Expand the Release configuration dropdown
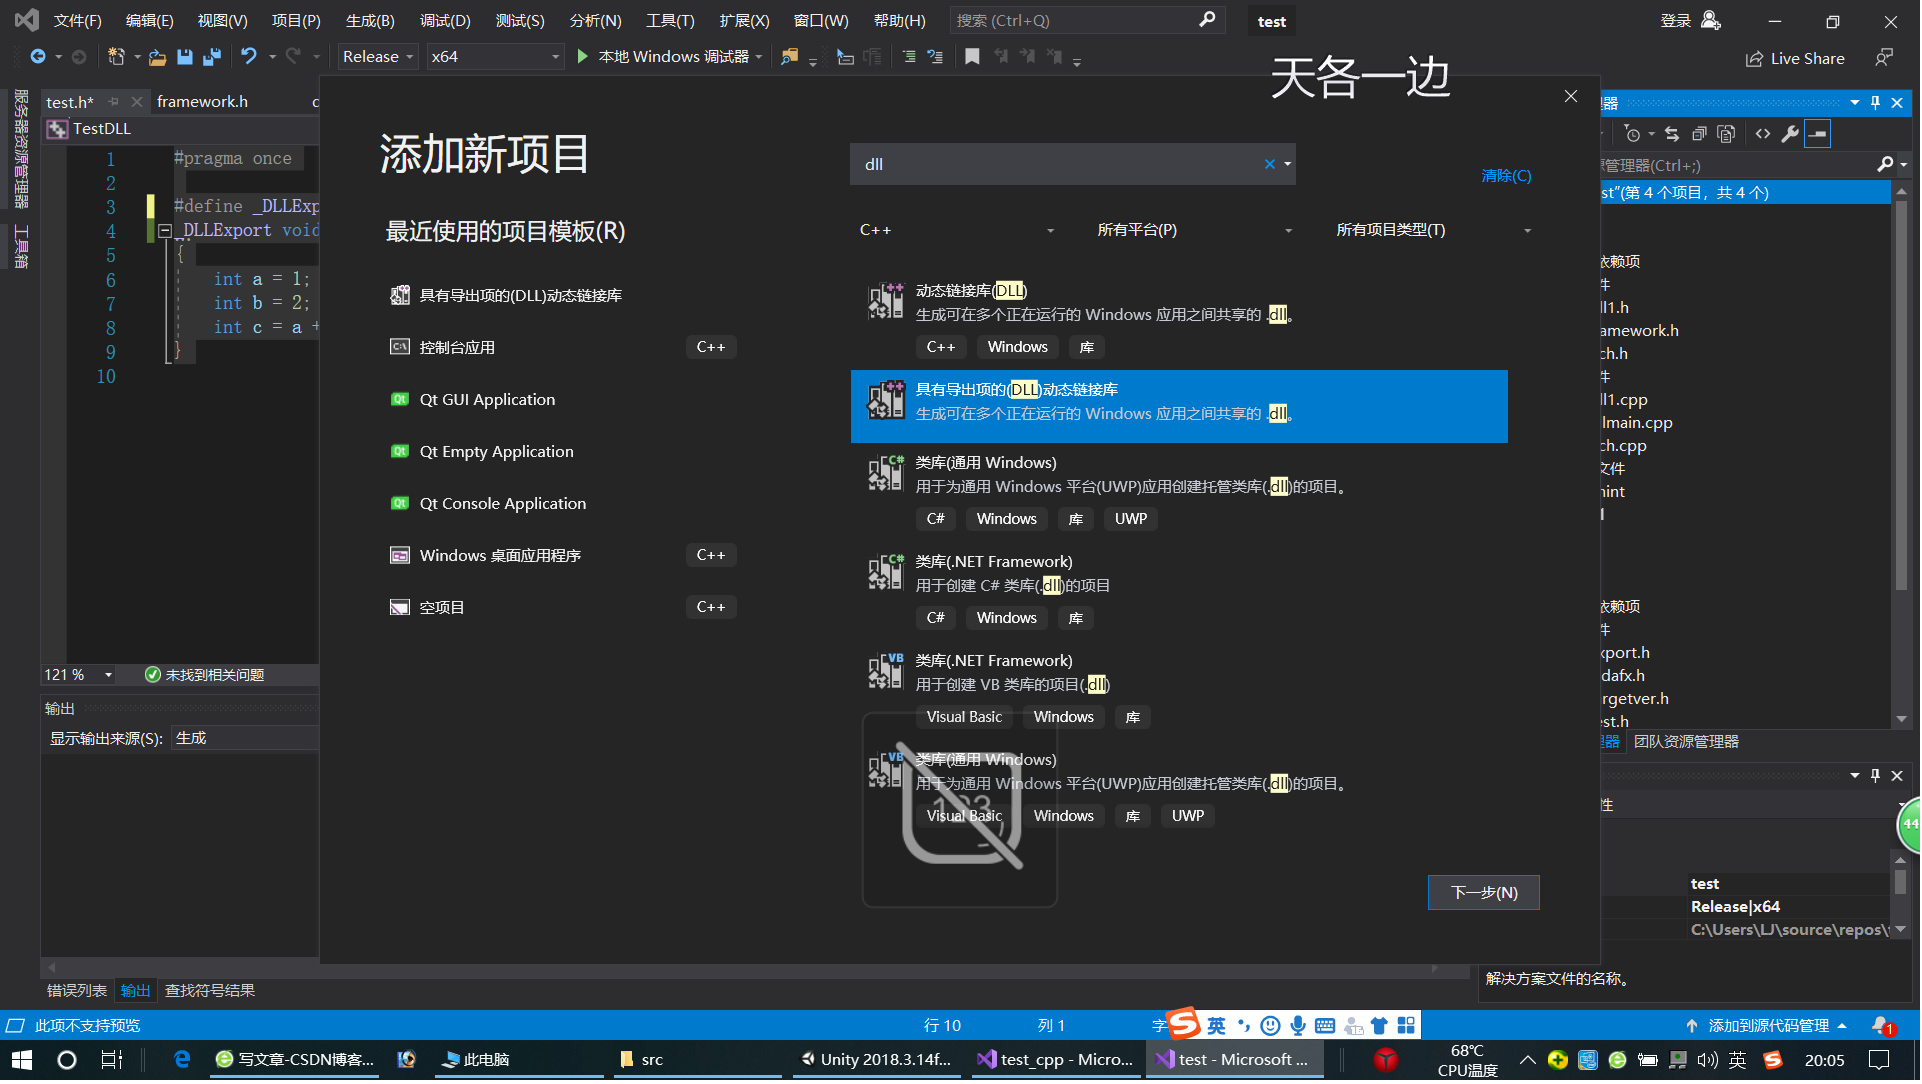Screen dimensions: 1922x1084 [x=377, y=57]
